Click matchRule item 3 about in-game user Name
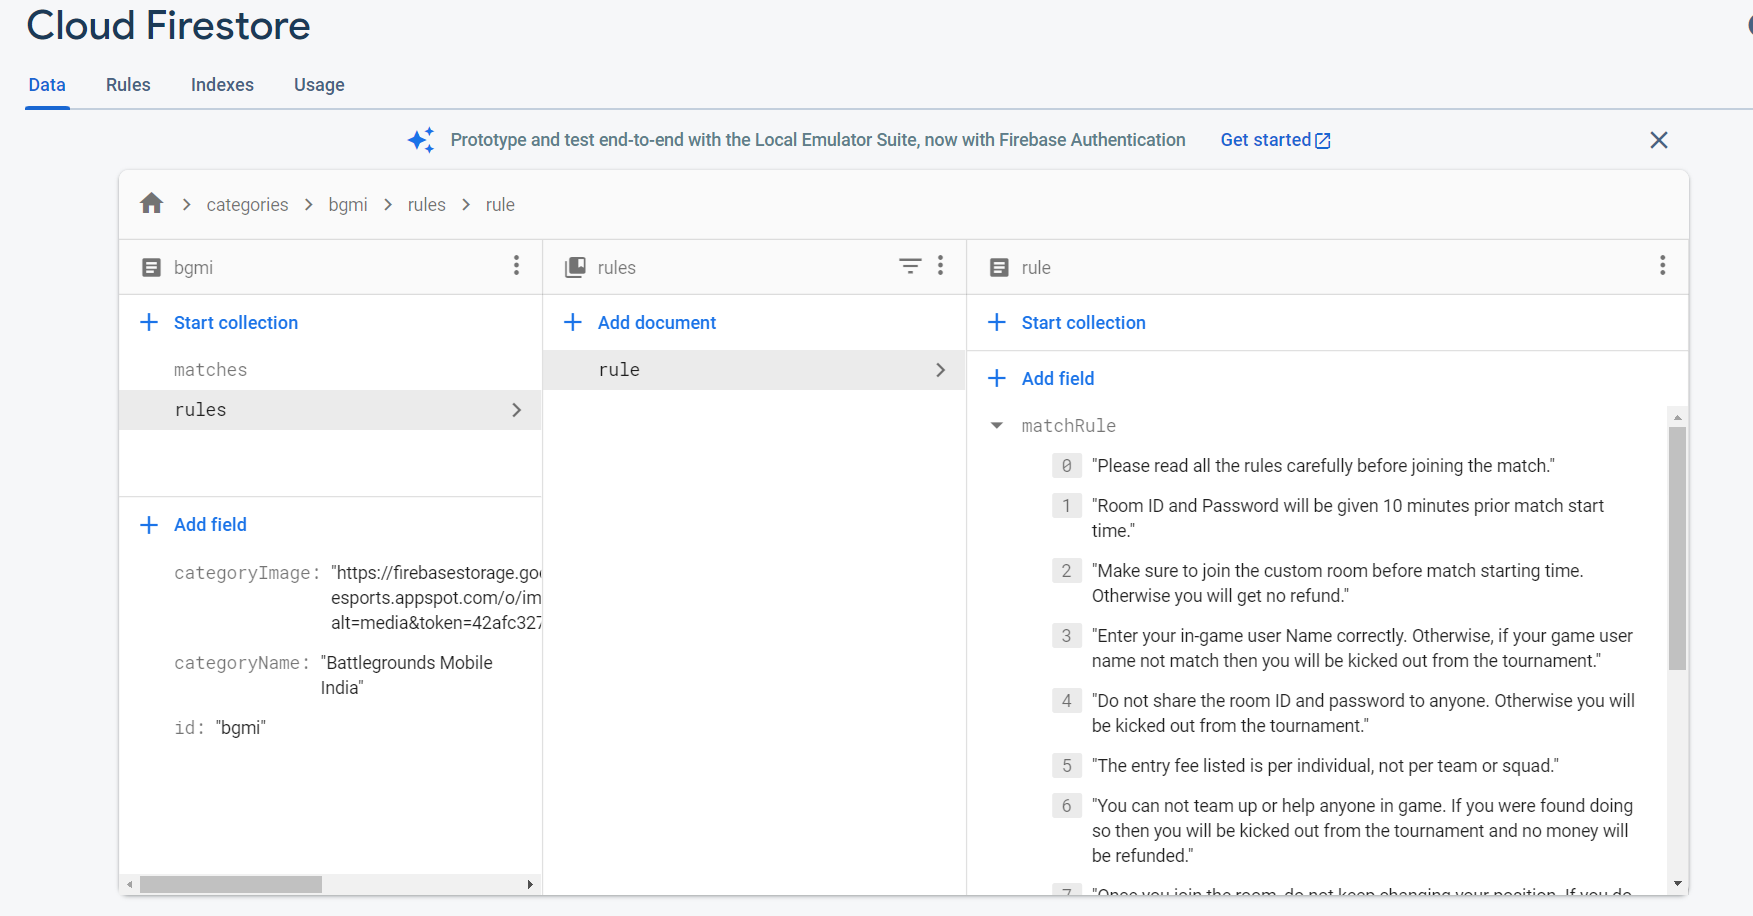This screenshot has width=1753, height=916. point(1362,648)
